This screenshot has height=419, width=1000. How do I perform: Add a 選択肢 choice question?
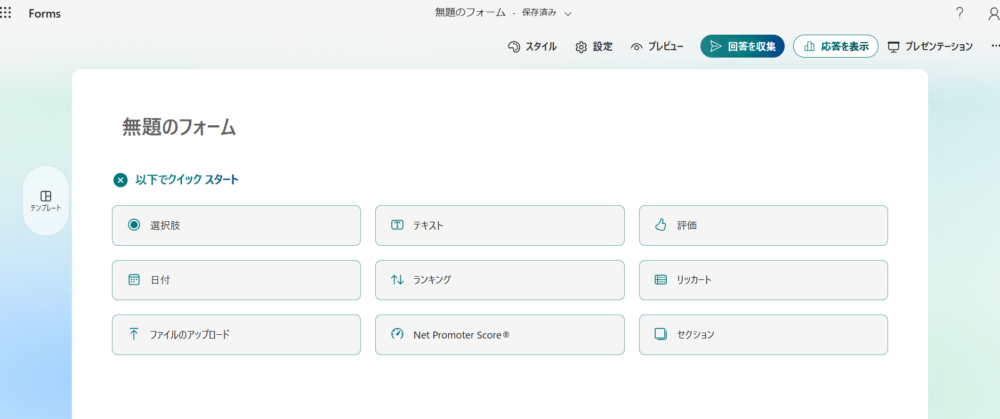tap(236, 225)
